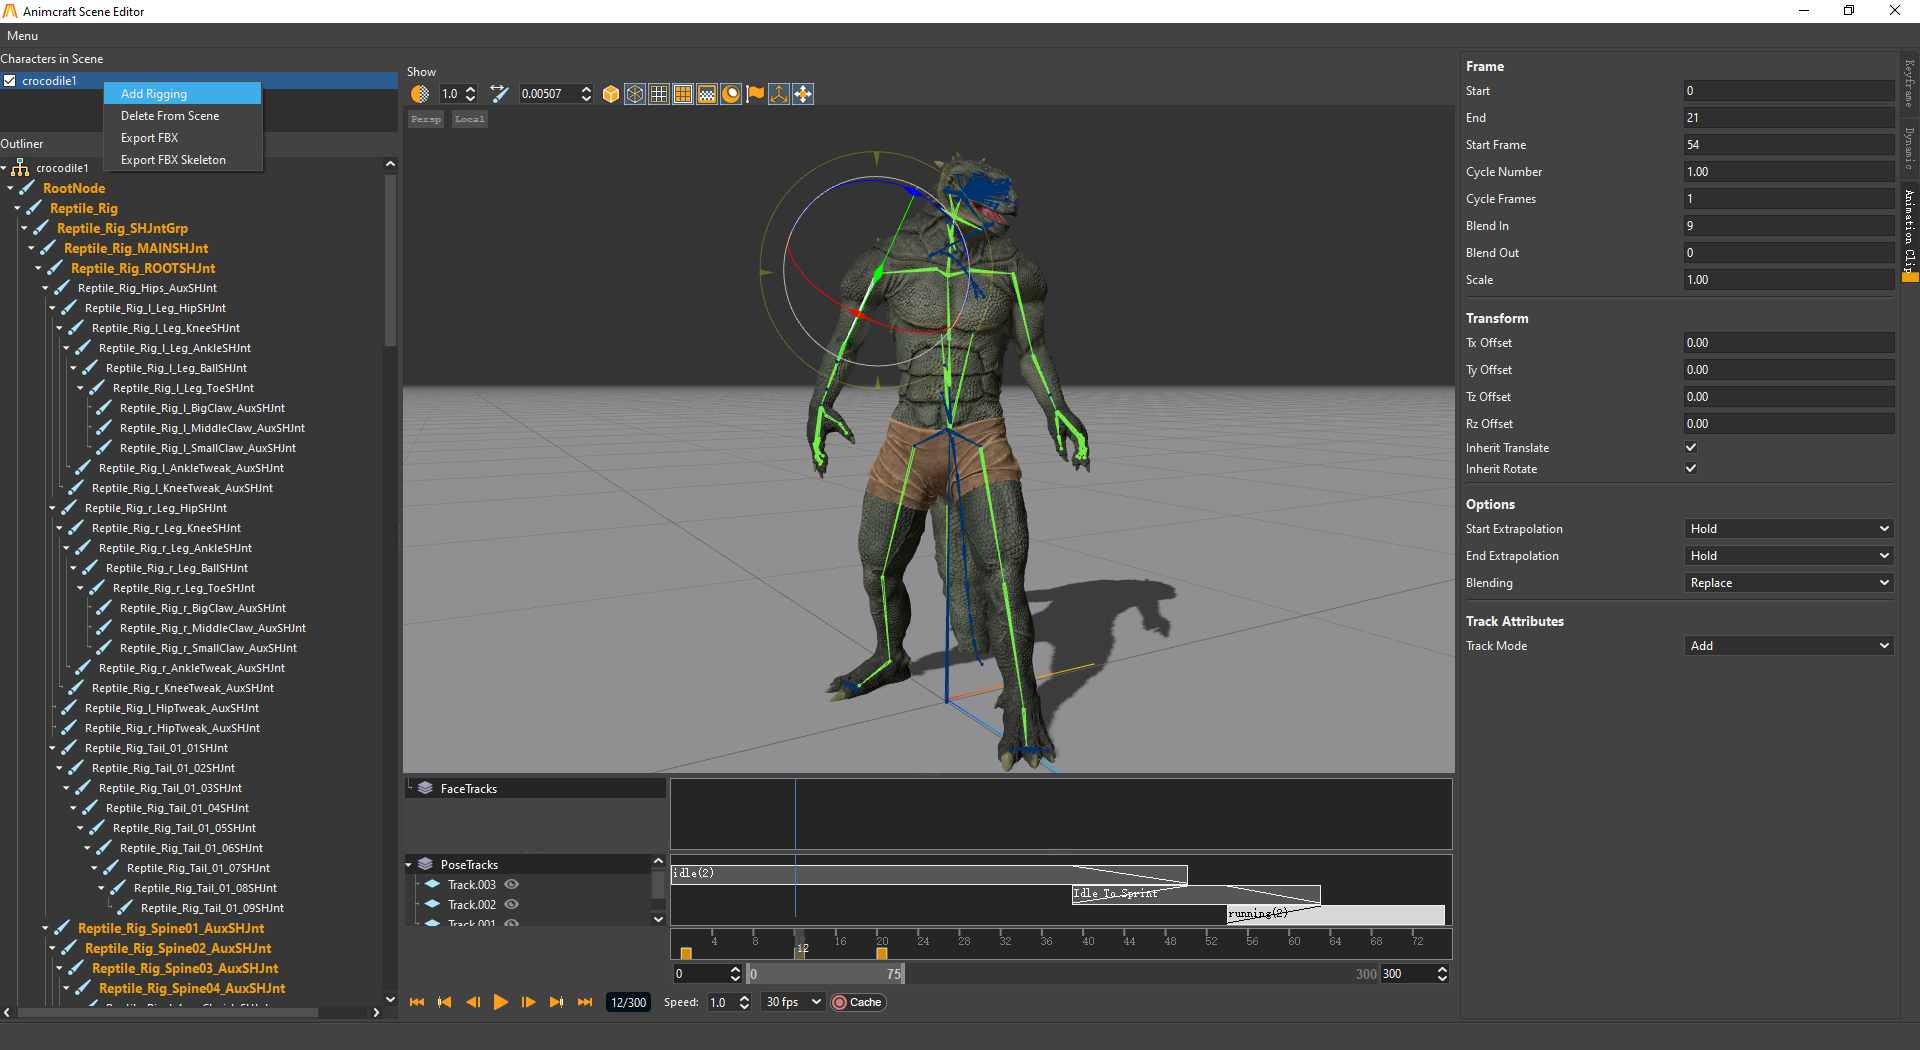
Task: Collapse the RootNode tree item
Action: click(11, 188)
